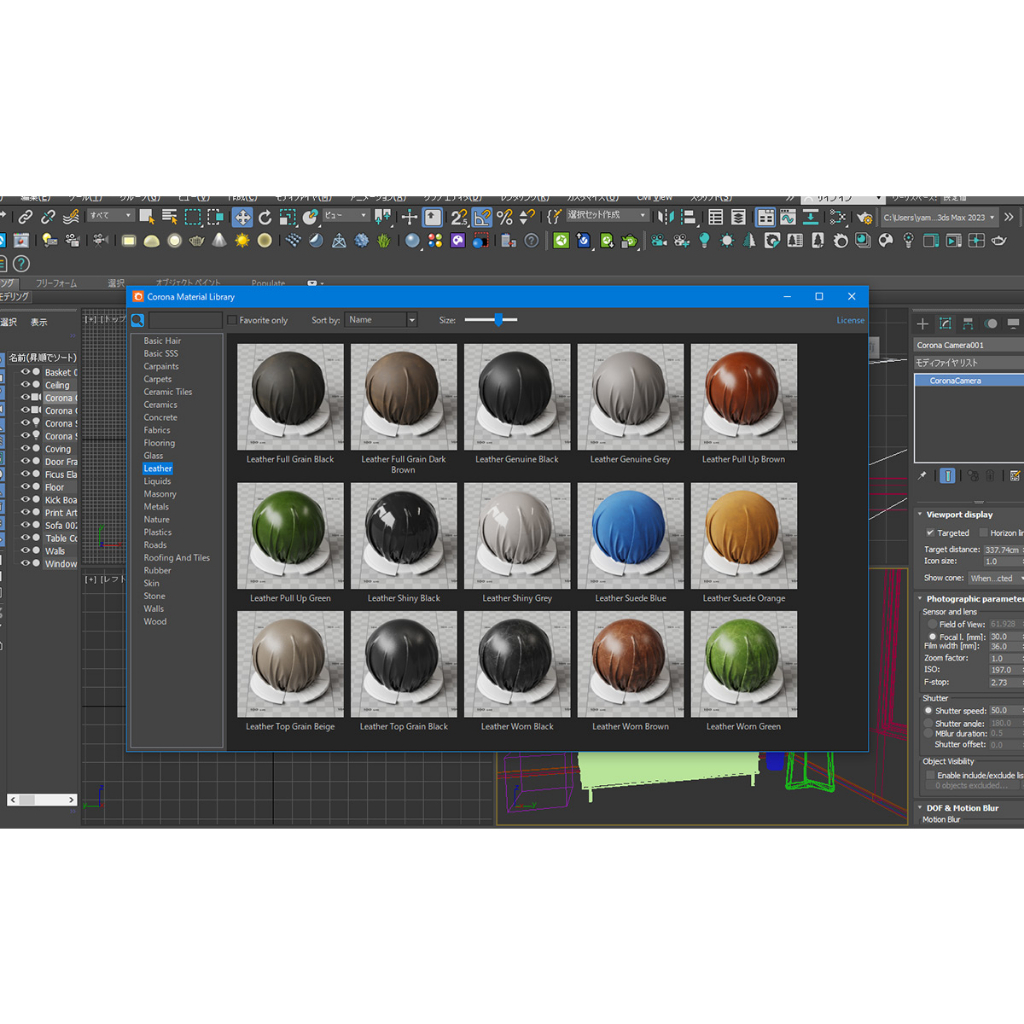Image resolution: width=1024 pixels, height=1024 pixels.
Task: Open Select by Name list icon
Action: (x=170, y=217)
